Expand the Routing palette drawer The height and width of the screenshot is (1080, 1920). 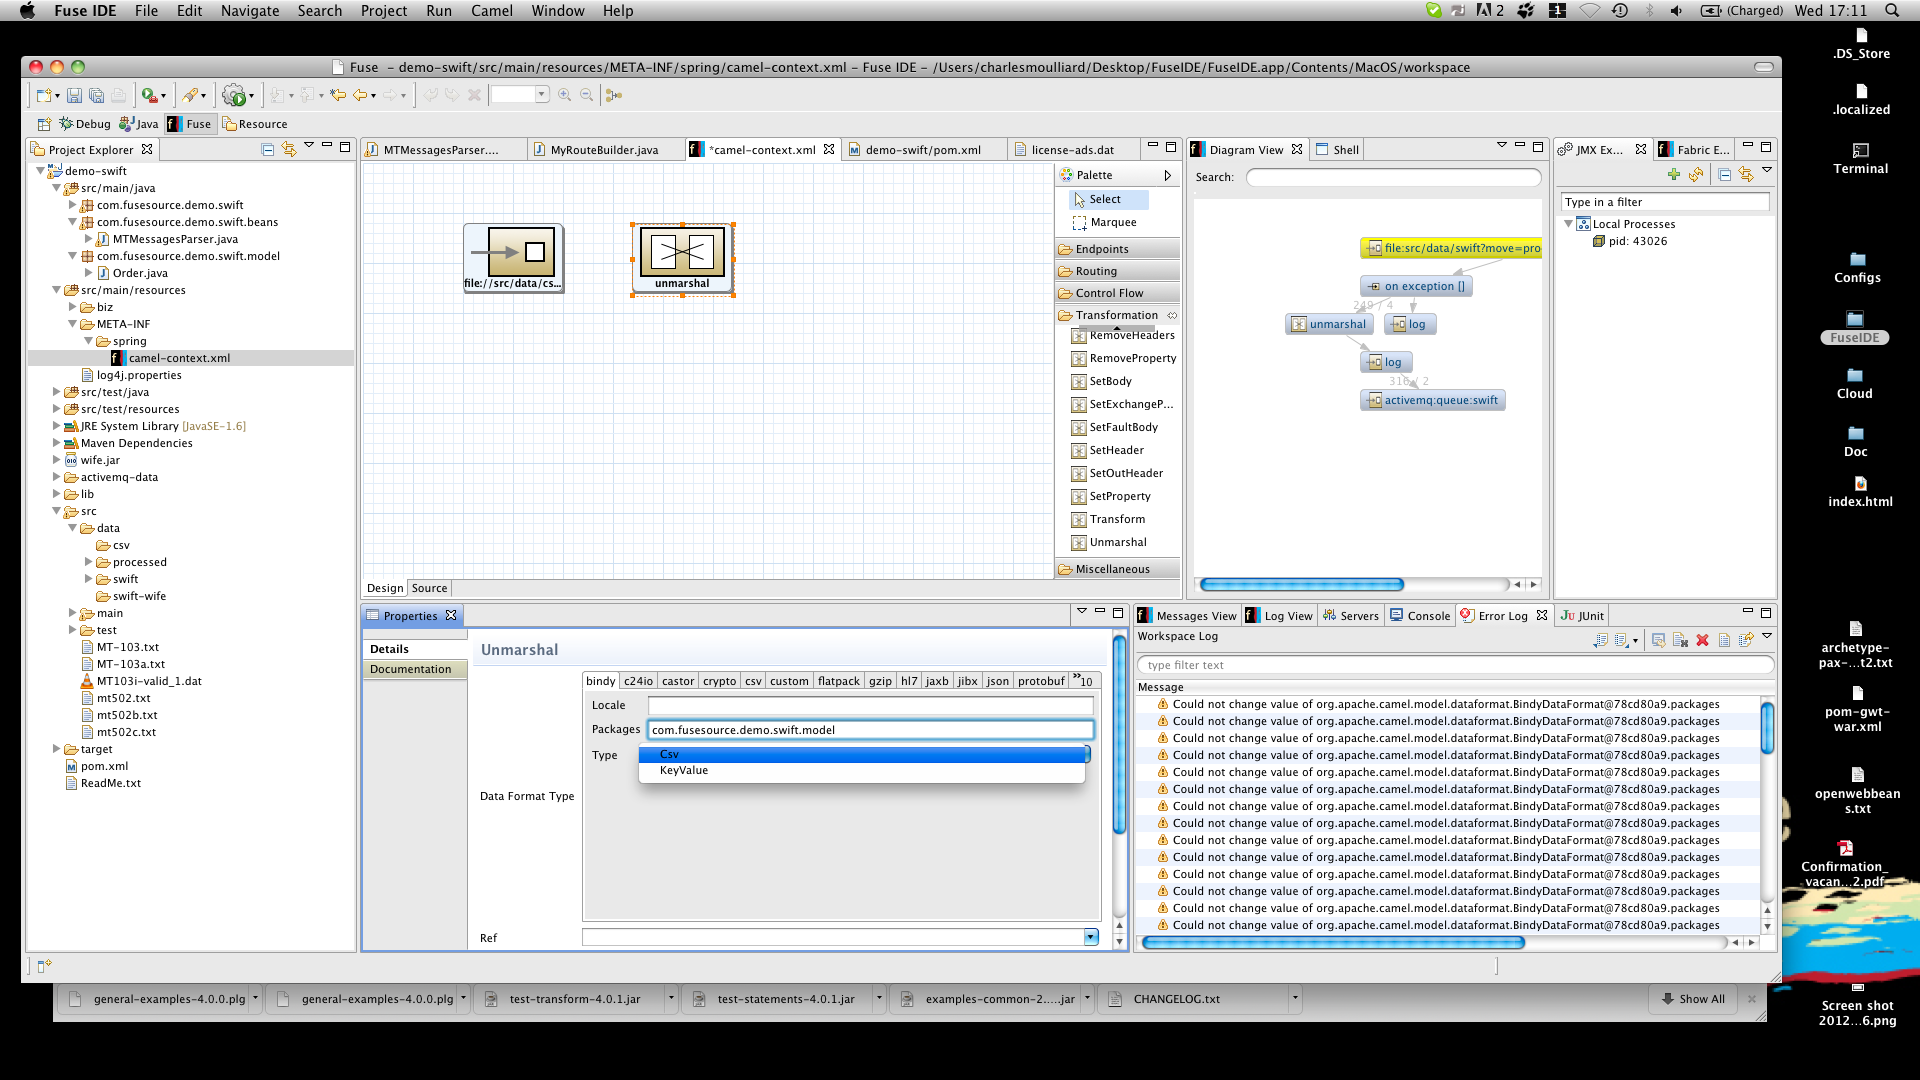tap(1096, 271)
